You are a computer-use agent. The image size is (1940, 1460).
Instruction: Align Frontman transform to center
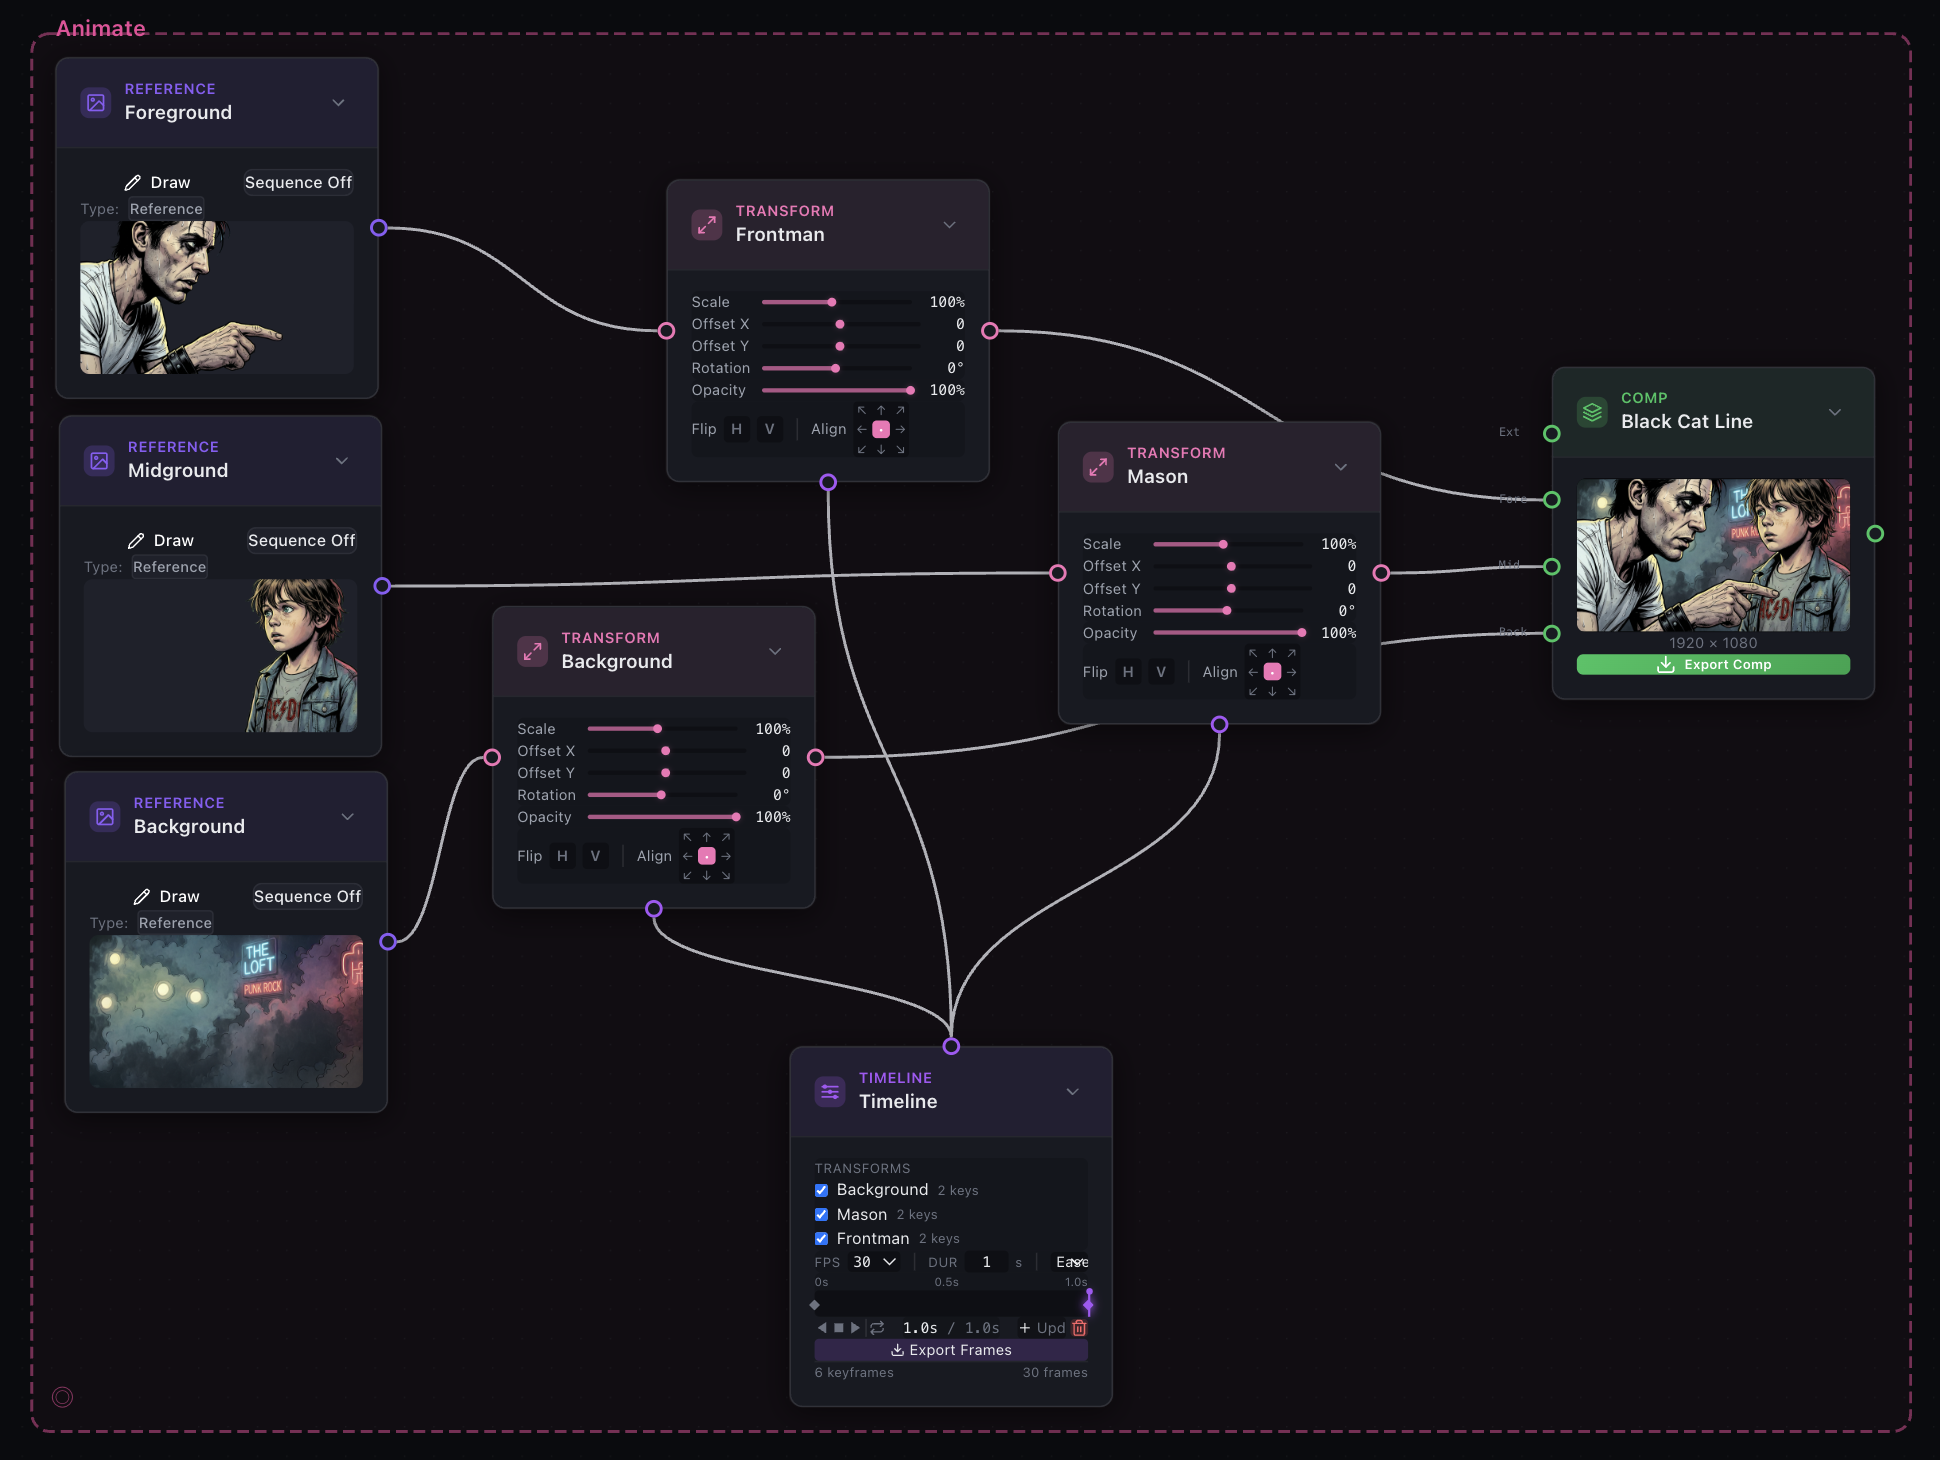(881, 429)
